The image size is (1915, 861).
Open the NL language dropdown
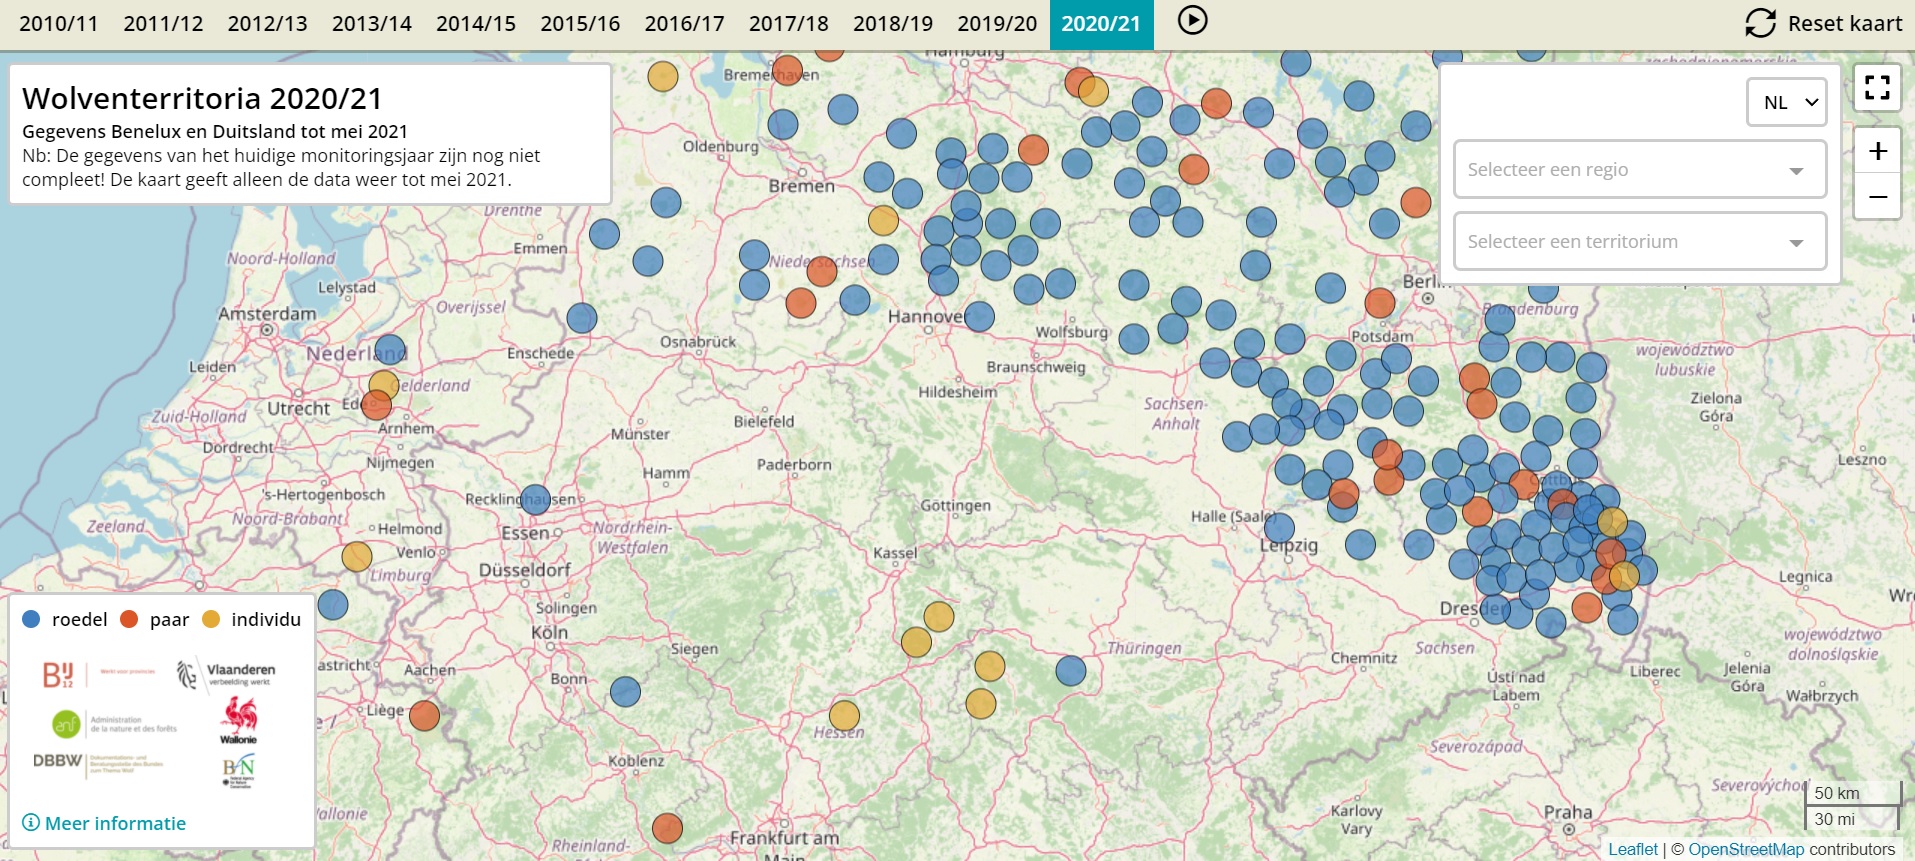[x=1786, y=102]
